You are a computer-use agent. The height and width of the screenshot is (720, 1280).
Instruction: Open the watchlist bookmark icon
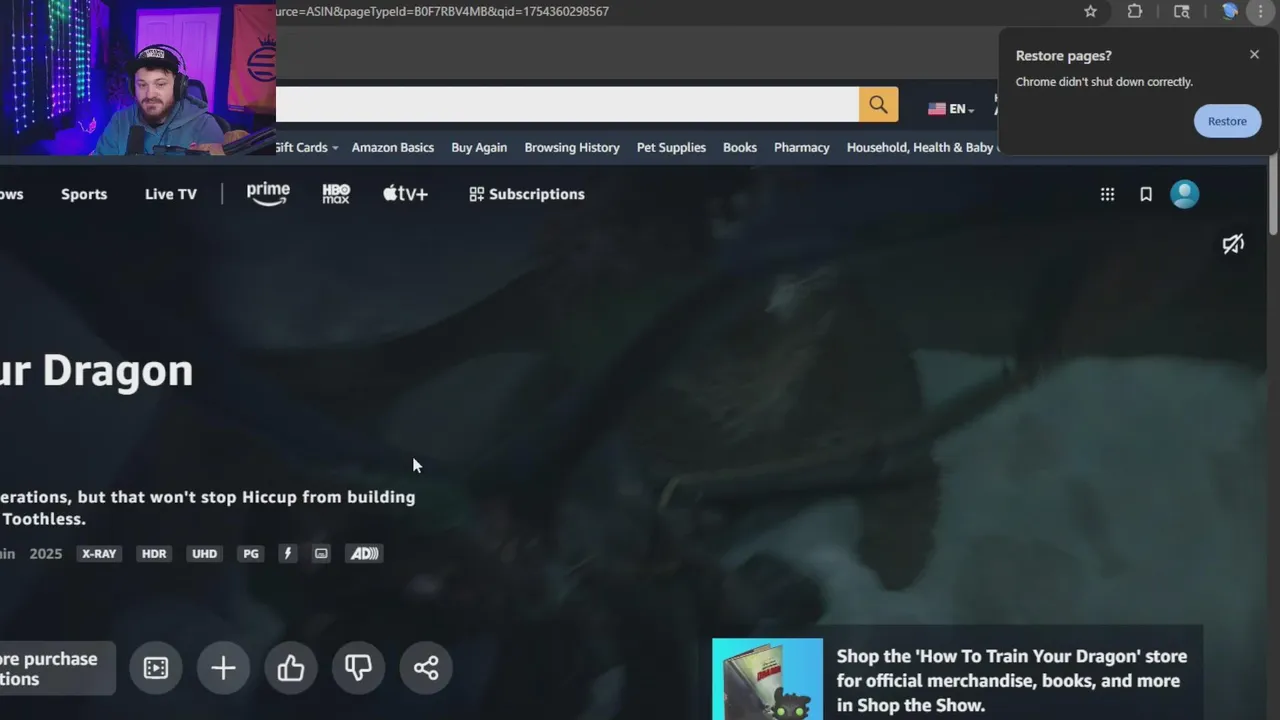pyautogui.click(x=1146, y=194)
